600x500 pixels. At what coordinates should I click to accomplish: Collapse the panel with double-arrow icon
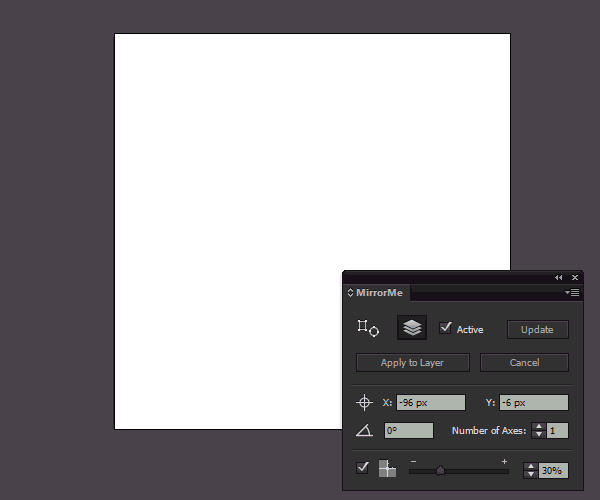click(558, 277)
